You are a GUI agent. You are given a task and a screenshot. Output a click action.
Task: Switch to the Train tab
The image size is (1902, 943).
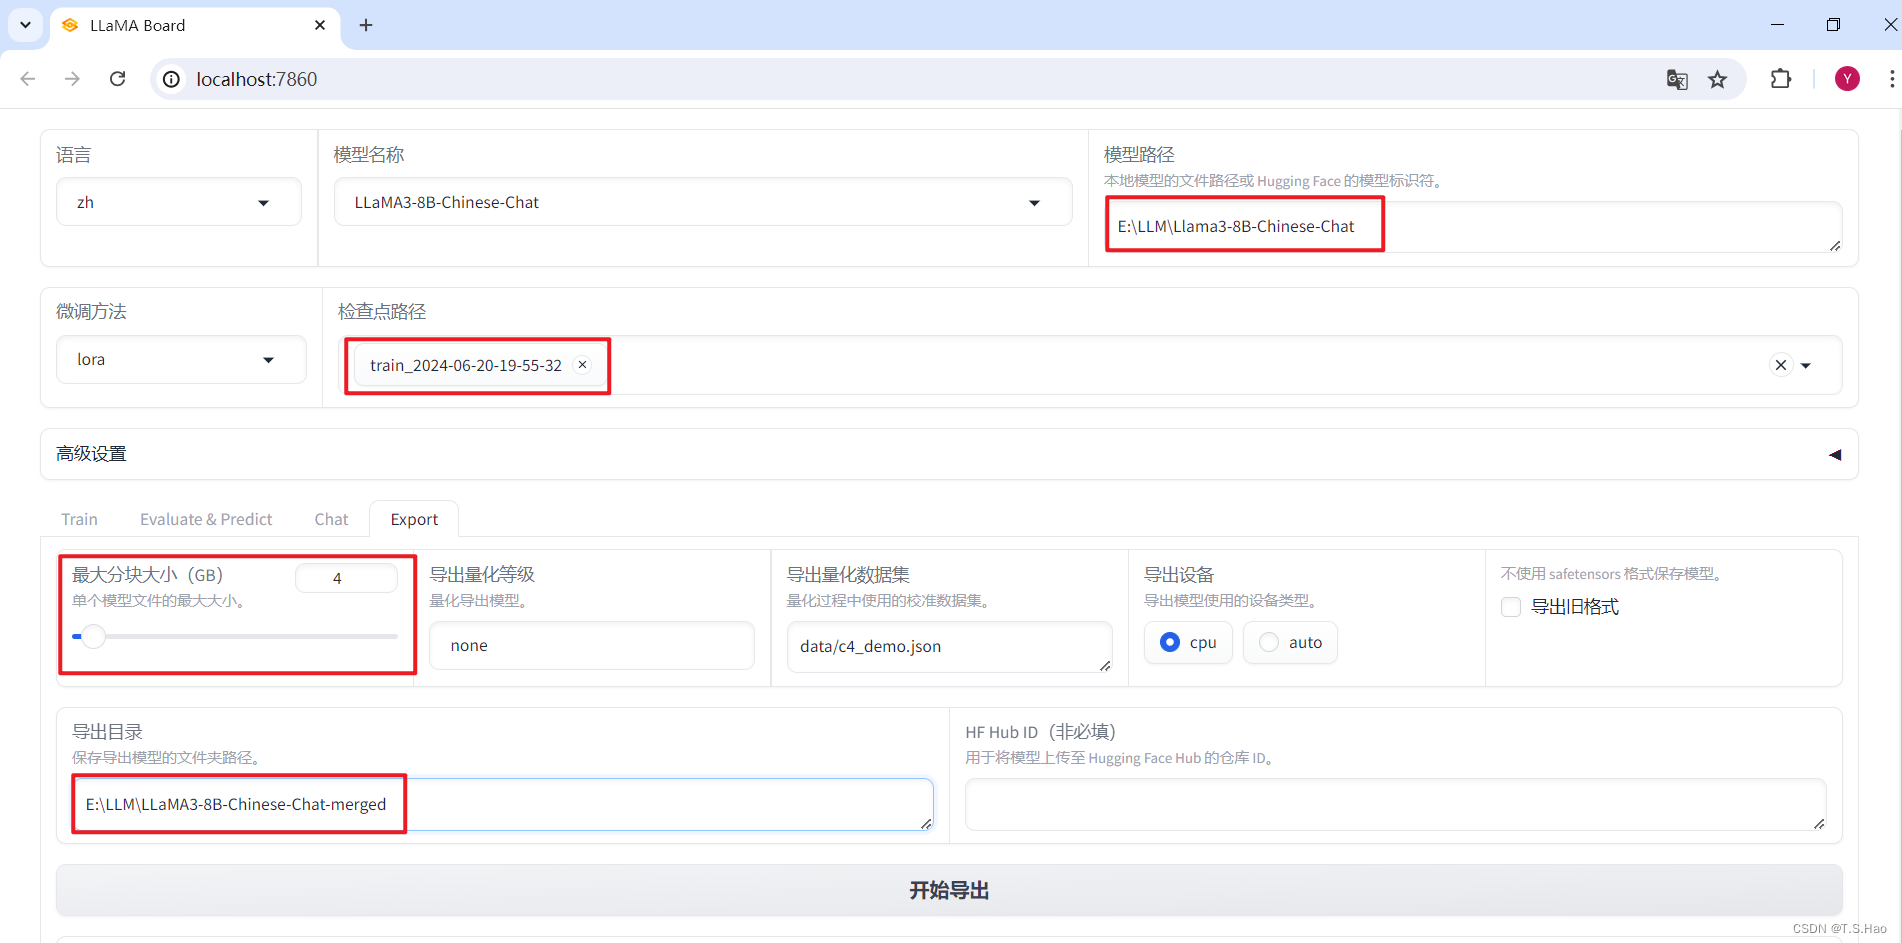pyautogui.click(x=79, y=519)
